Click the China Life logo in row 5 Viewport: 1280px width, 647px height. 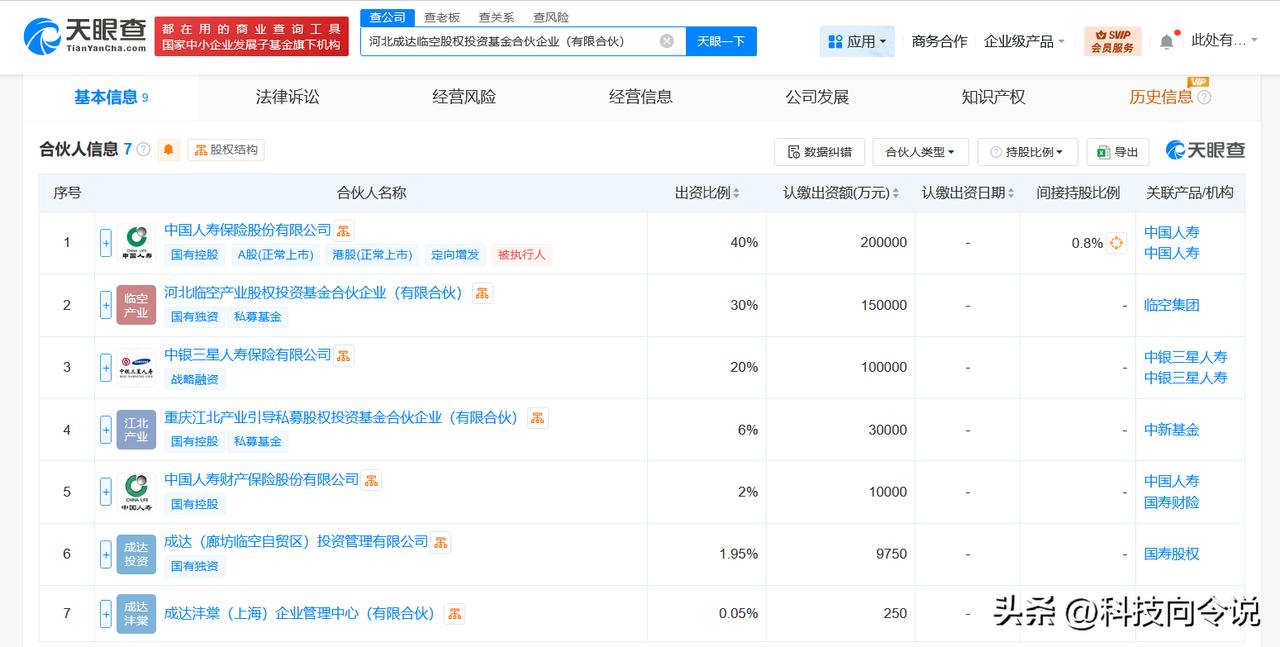pyautogui.click(x=136, y=492)
